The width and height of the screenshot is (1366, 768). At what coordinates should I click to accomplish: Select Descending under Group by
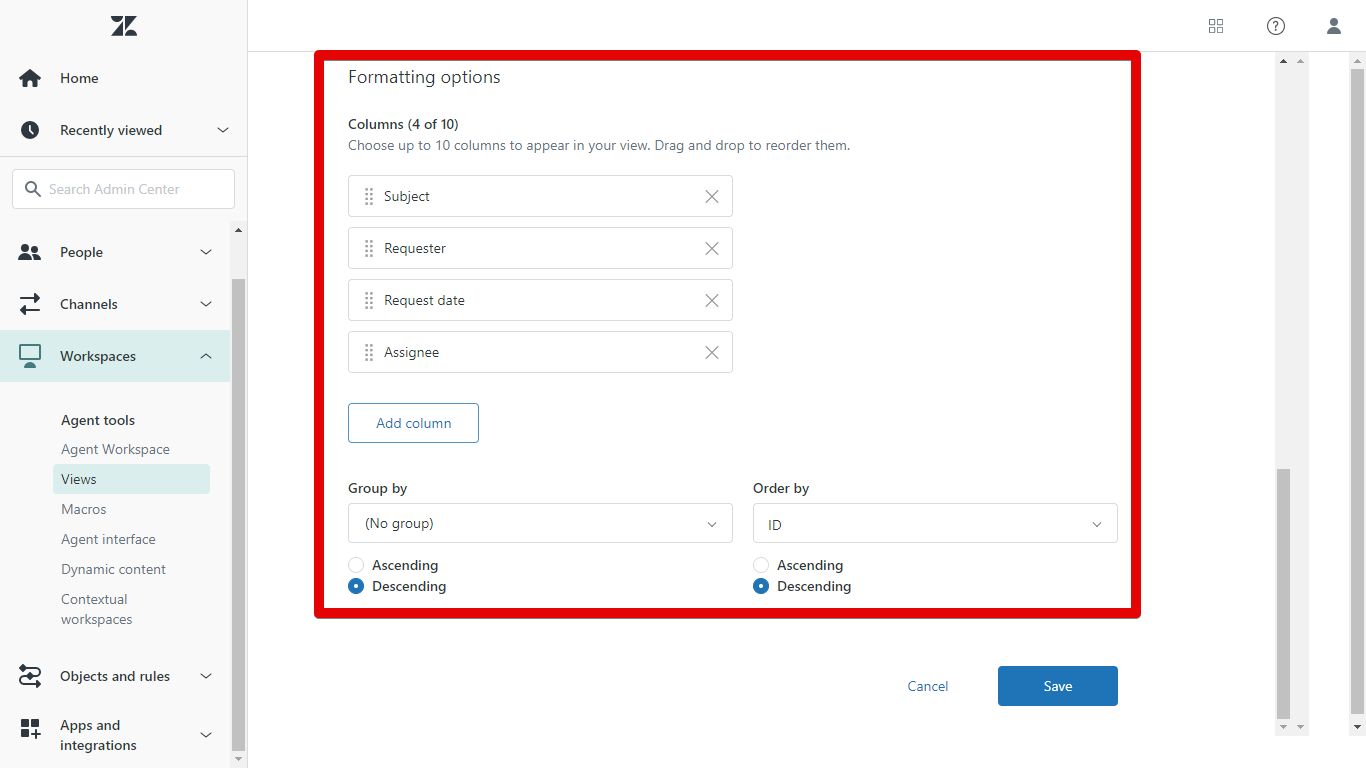click(x=356, y=586)
